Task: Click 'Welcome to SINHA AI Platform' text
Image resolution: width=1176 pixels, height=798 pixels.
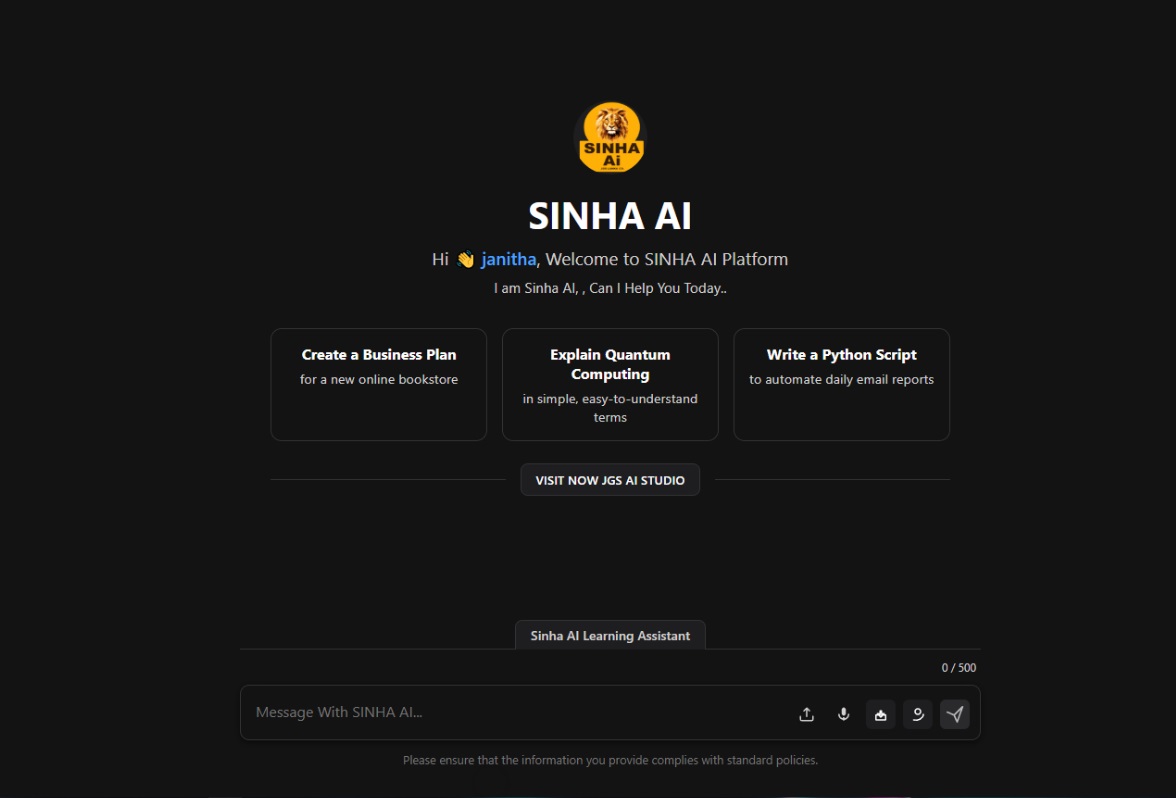Action: click(666, 259)
